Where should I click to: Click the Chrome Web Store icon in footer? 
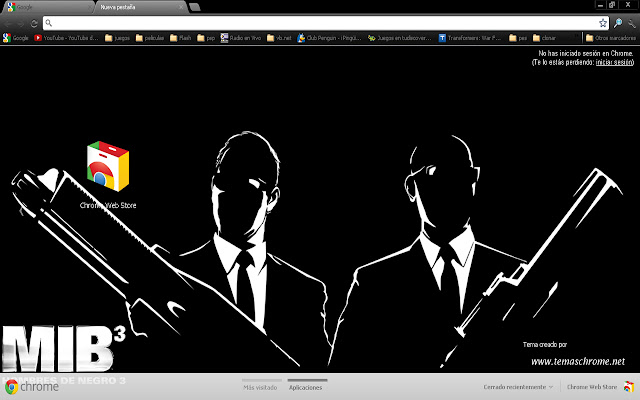tap(629, 387)
